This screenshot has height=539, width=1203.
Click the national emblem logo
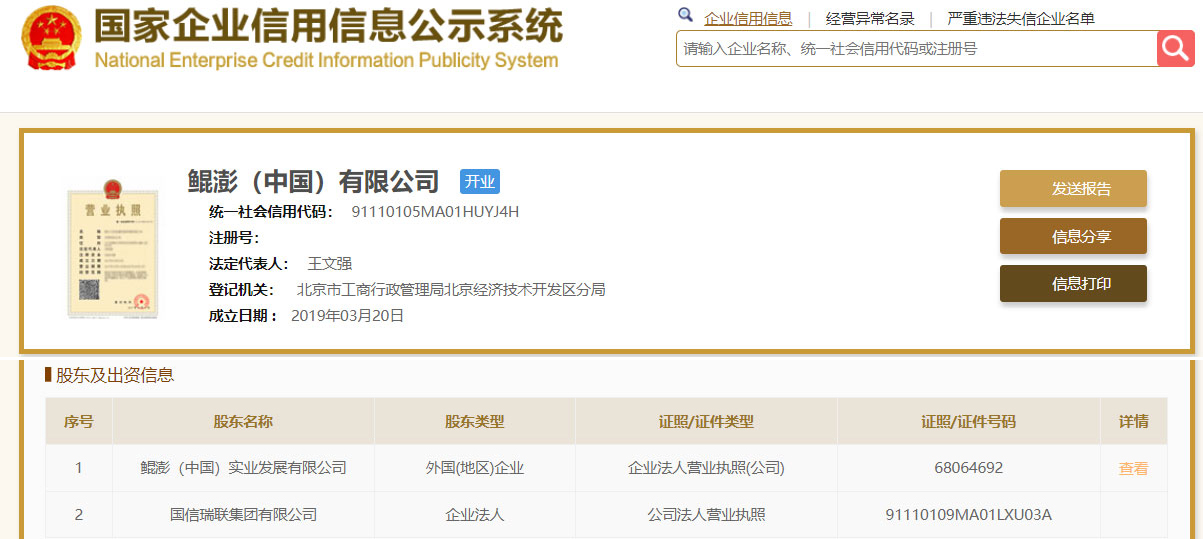[52, 37]
